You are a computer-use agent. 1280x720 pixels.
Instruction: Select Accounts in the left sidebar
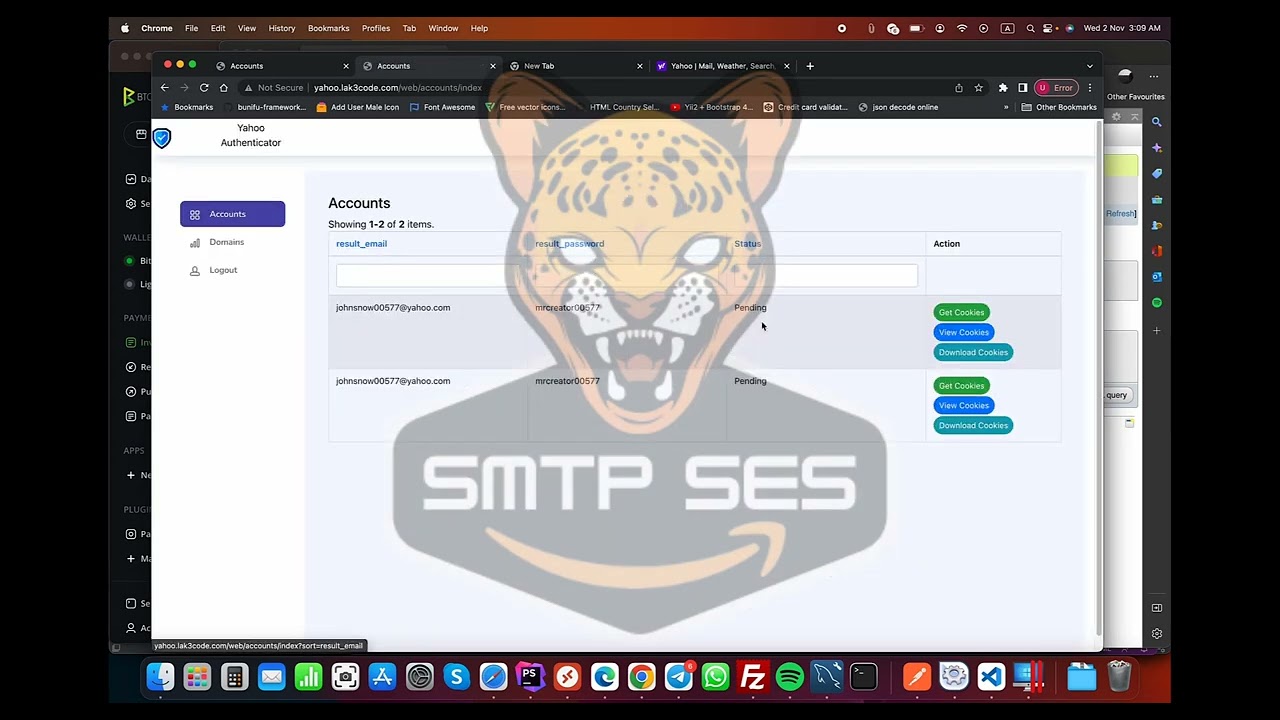point(232,214)
